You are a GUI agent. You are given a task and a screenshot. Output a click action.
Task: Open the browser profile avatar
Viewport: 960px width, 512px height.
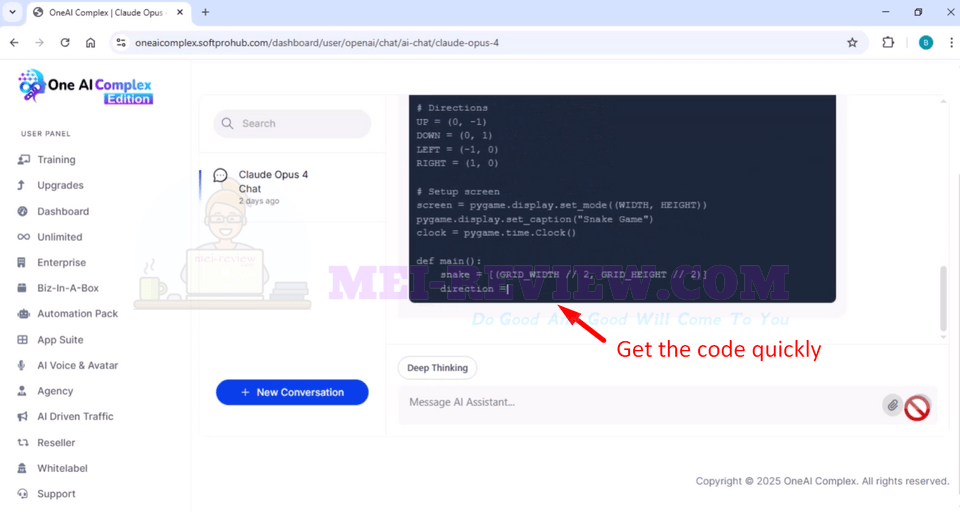click(925, 43)
